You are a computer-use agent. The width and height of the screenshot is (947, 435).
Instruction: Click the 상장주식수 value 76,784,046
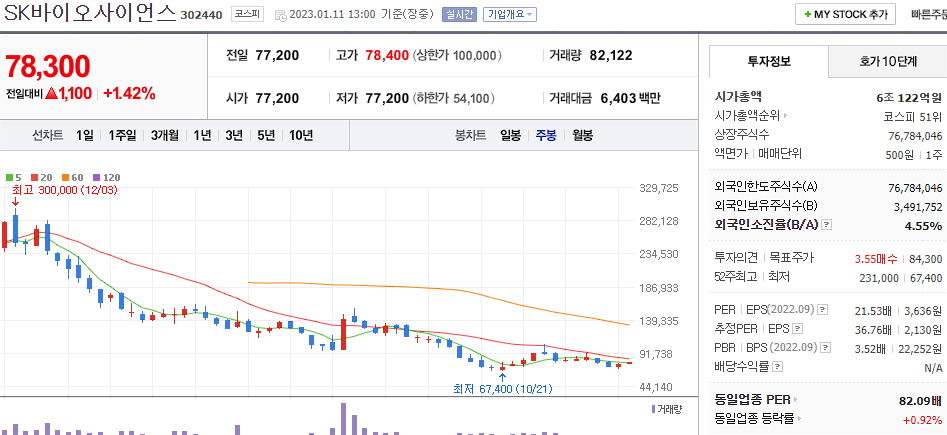(915, 135)
